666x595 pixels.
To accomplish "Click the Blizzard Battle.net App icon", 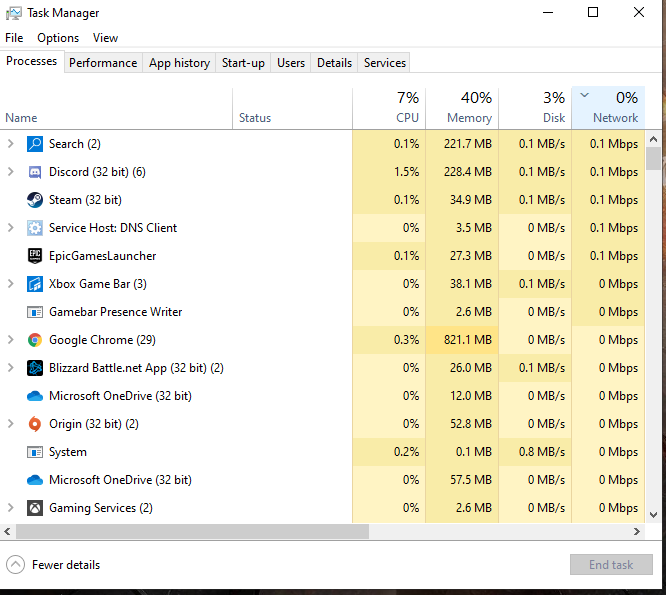I will [x=35, y=368].
